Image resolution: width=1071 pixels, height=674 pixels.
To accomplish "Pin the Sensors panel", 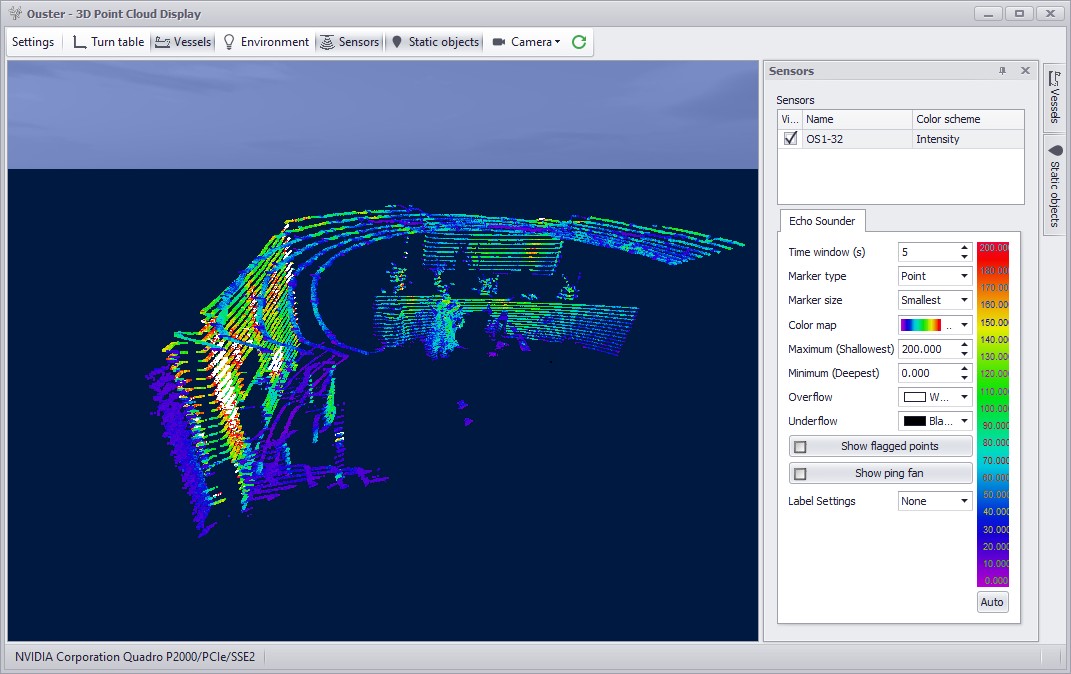I will pos(1002,71).
